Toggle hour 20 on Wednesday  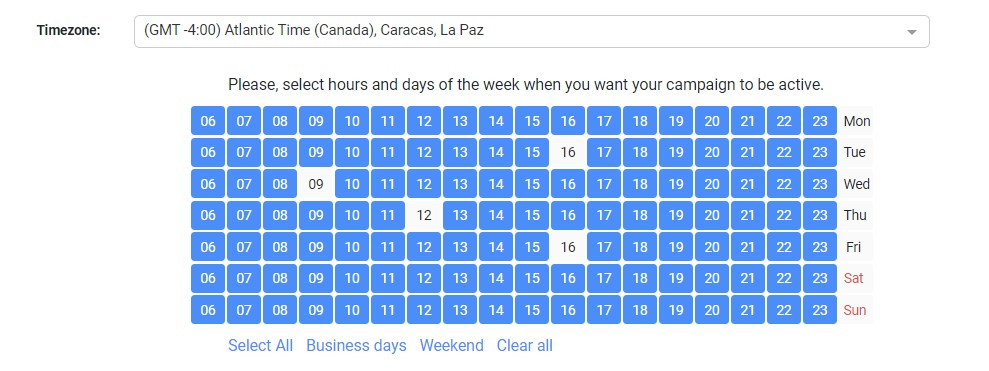[712, 184]
